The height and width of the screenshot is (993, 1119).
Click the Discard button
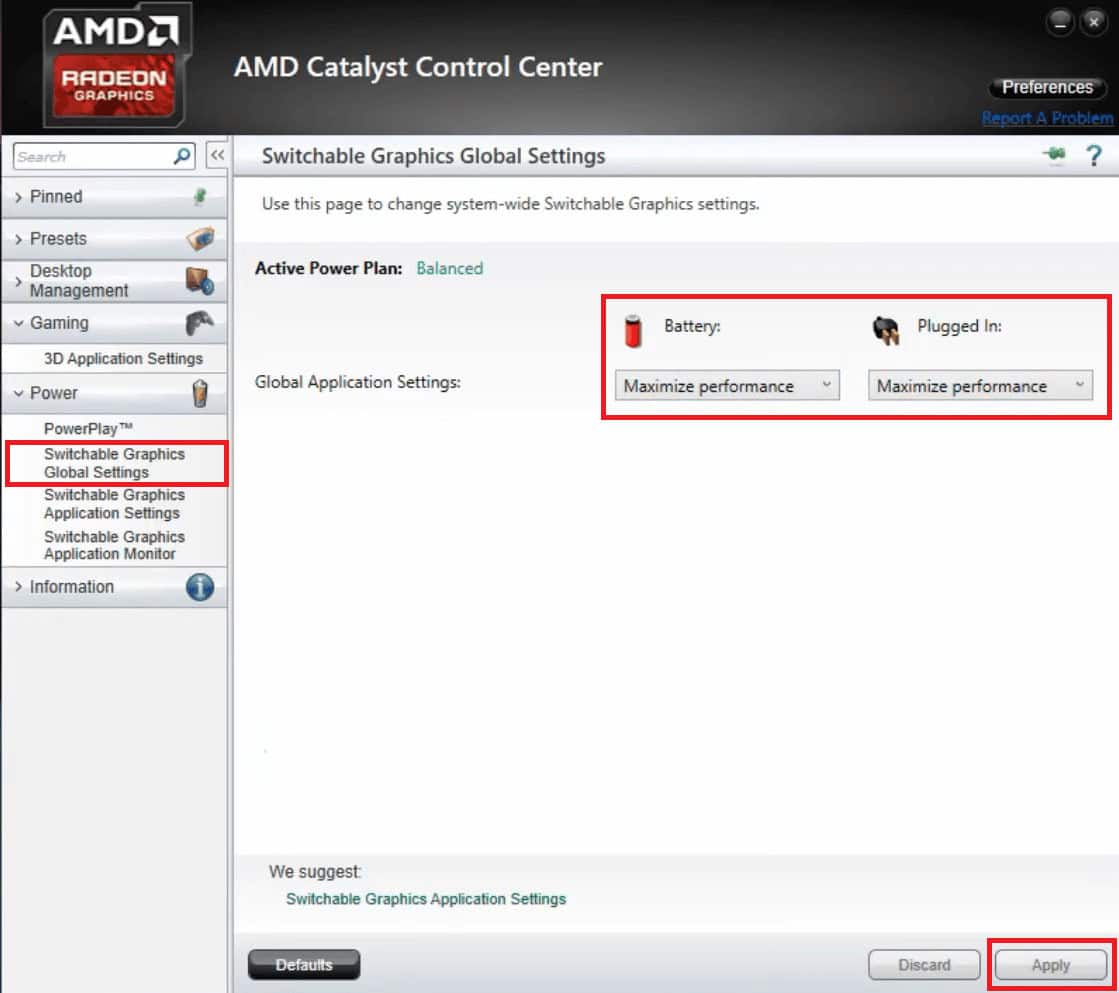924,964
